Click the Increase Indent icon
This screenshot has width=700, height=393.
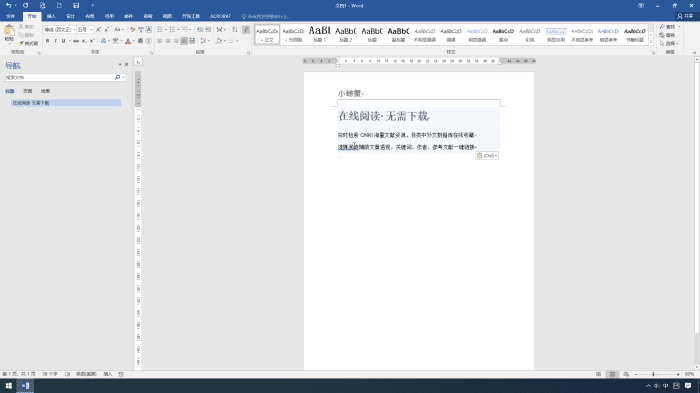208,29
